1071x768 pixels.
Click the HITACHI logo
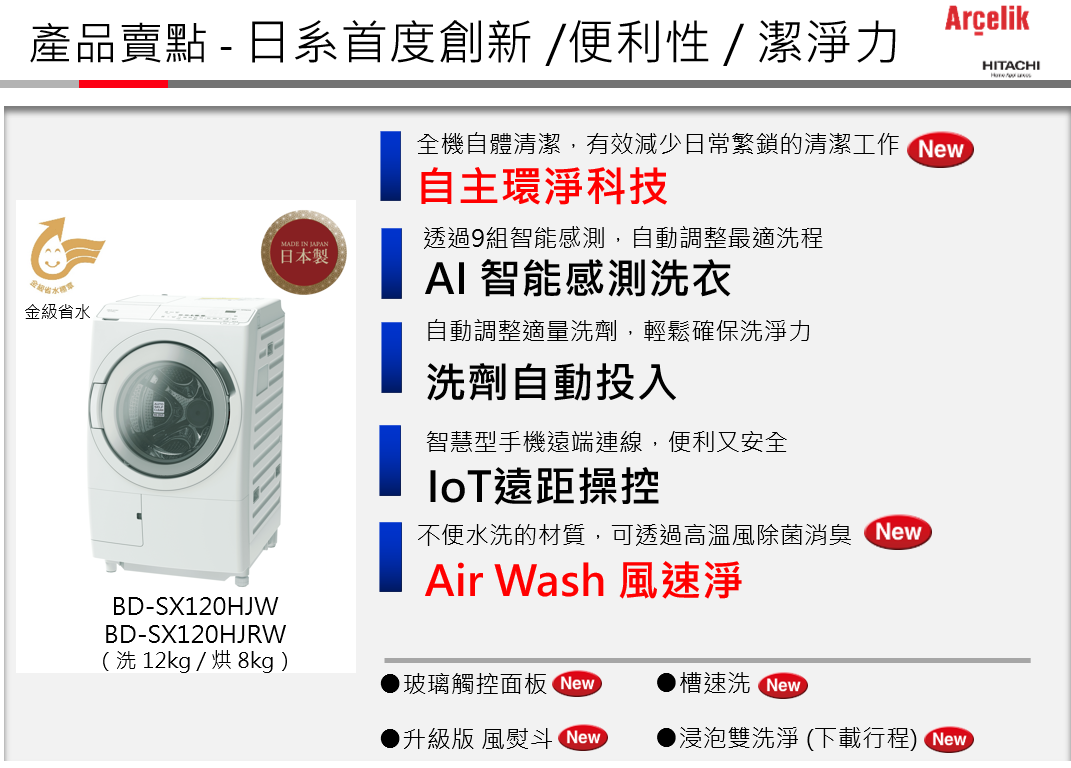coord(1010,68)
